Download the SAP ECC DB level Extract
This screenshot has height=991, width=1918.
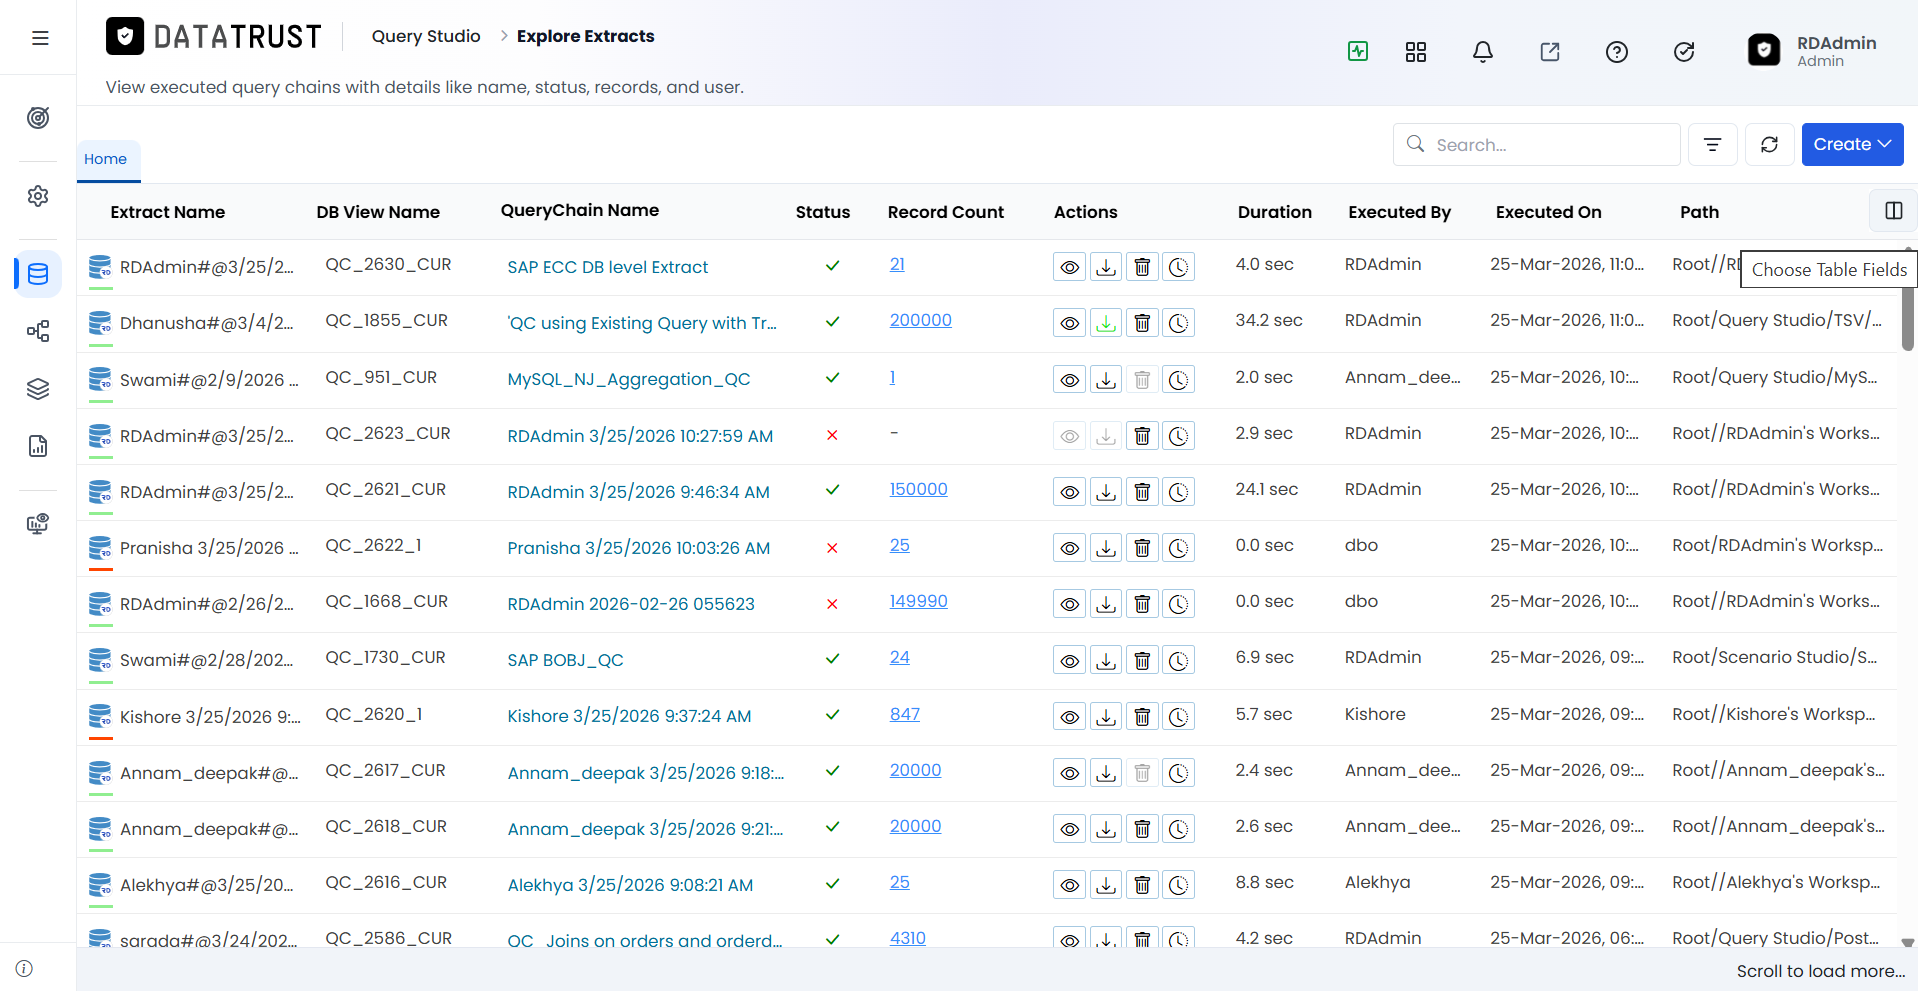pos(1106,267)
